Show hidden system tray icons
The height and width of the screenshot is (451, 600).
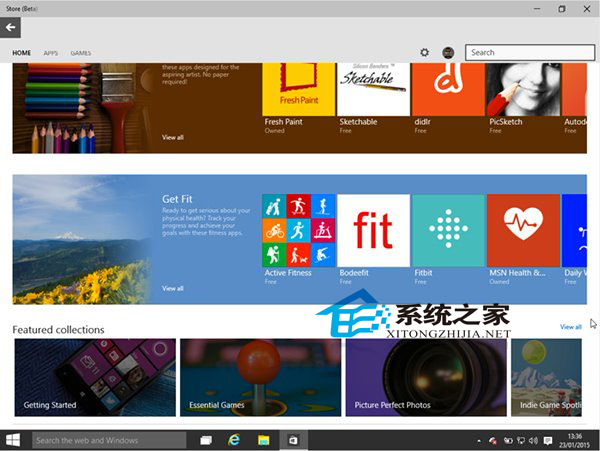[479, 441]
